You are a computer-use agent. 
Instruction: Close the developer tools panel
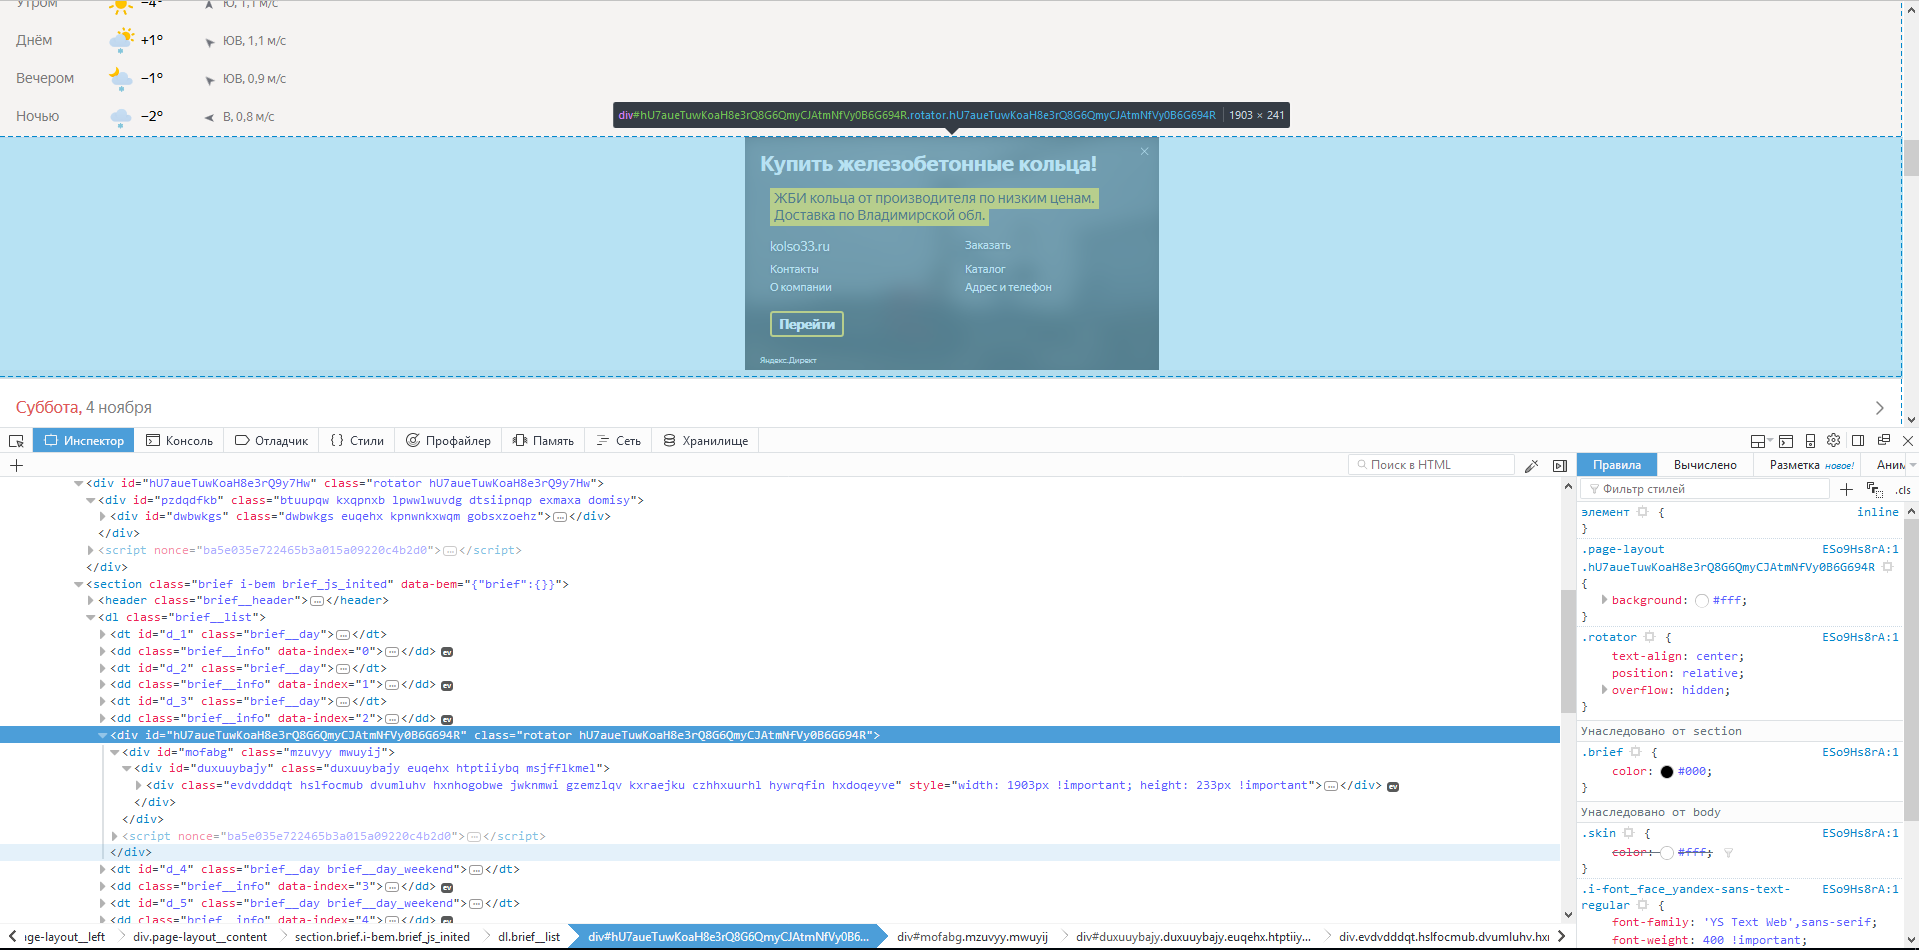(x=1907, y=440)
